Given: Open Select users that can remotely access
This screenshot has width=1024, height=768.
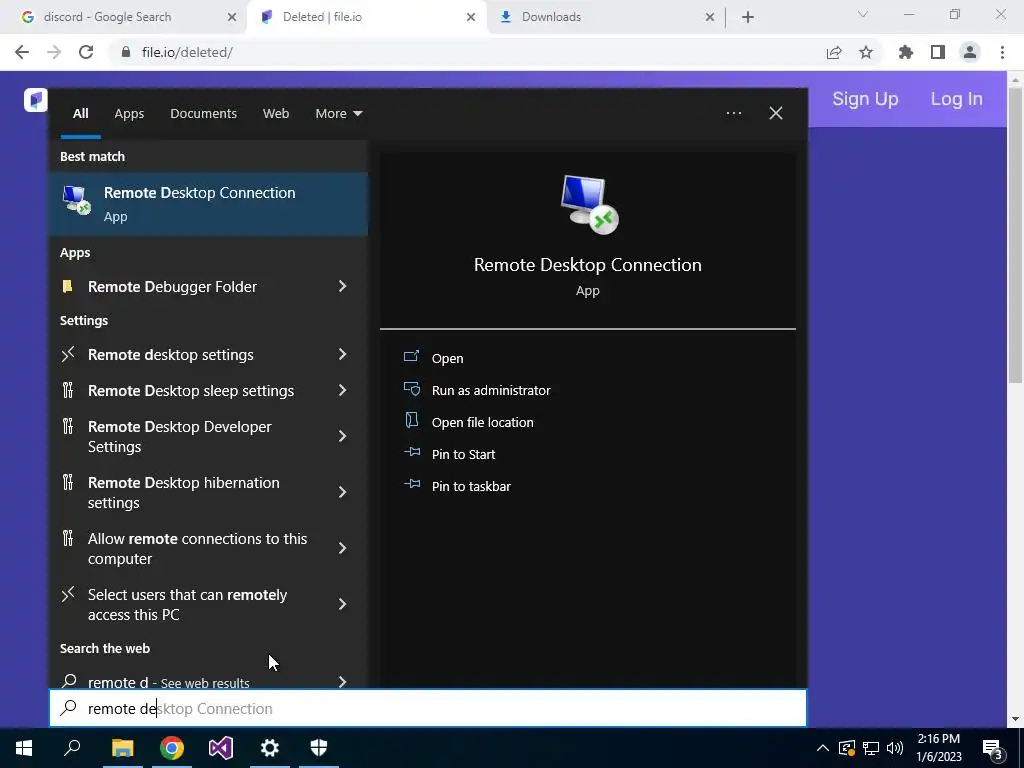Looking at the screenshot, I should pos(187,605).
